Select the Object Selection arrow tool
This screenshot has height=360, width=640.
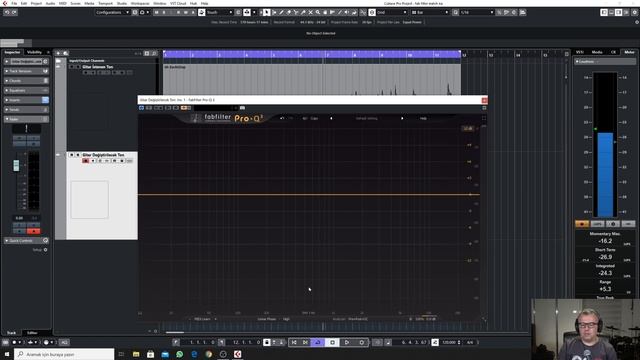(x=267, y=12)
